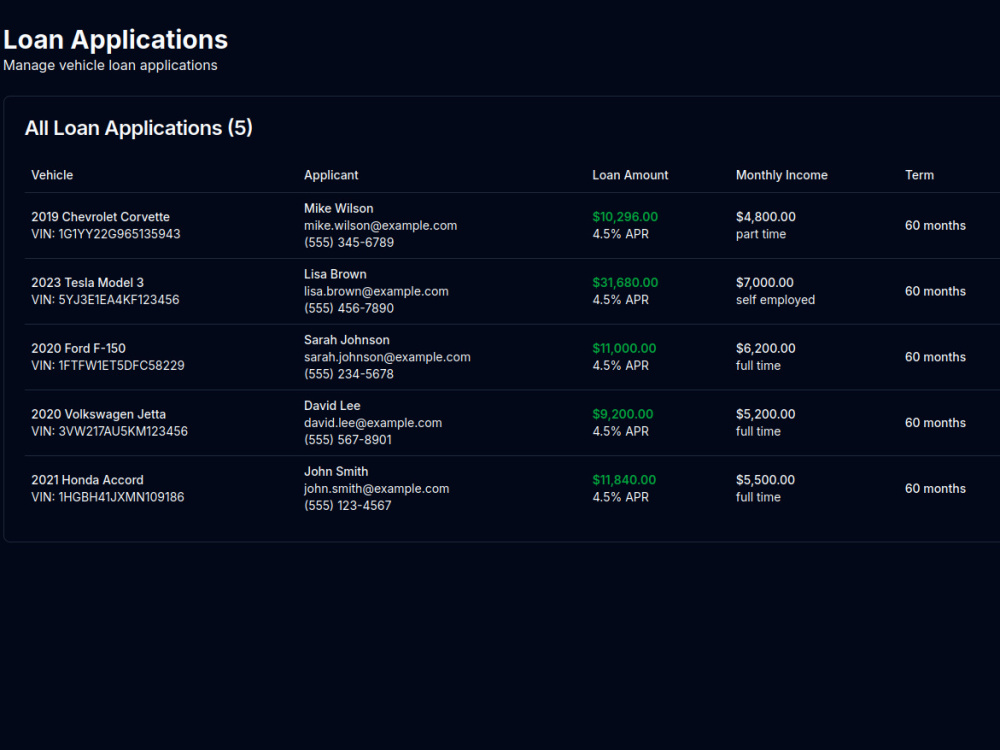Click the 'self employed' employment label

776,300
